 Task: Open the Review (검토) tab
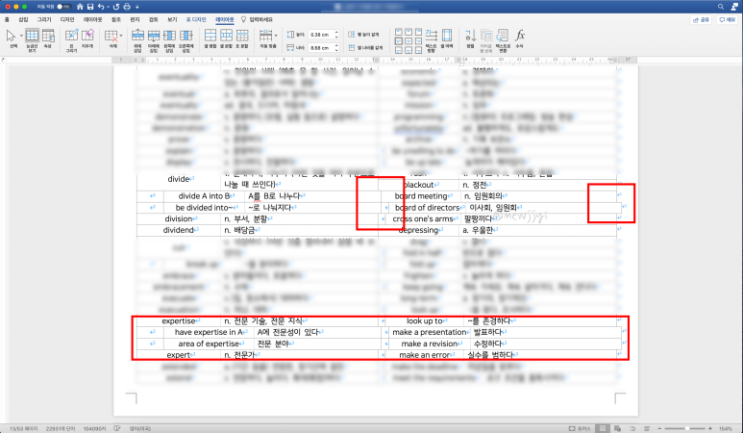click(154, 19)
